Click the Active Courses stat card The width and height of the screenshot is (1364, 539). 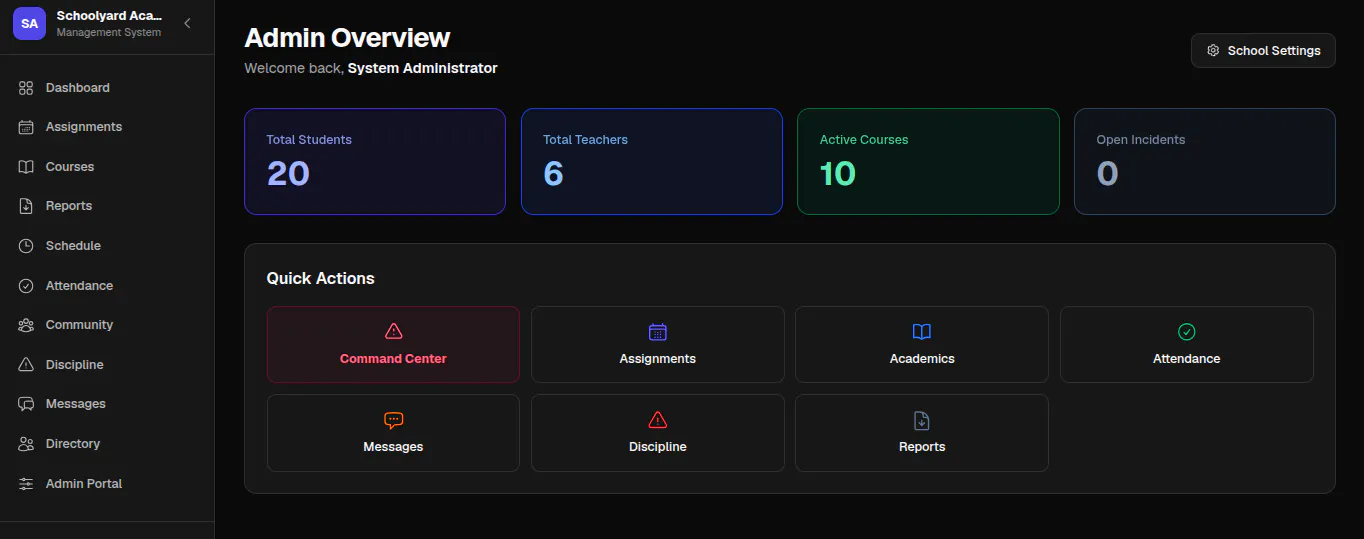[928, 161]
